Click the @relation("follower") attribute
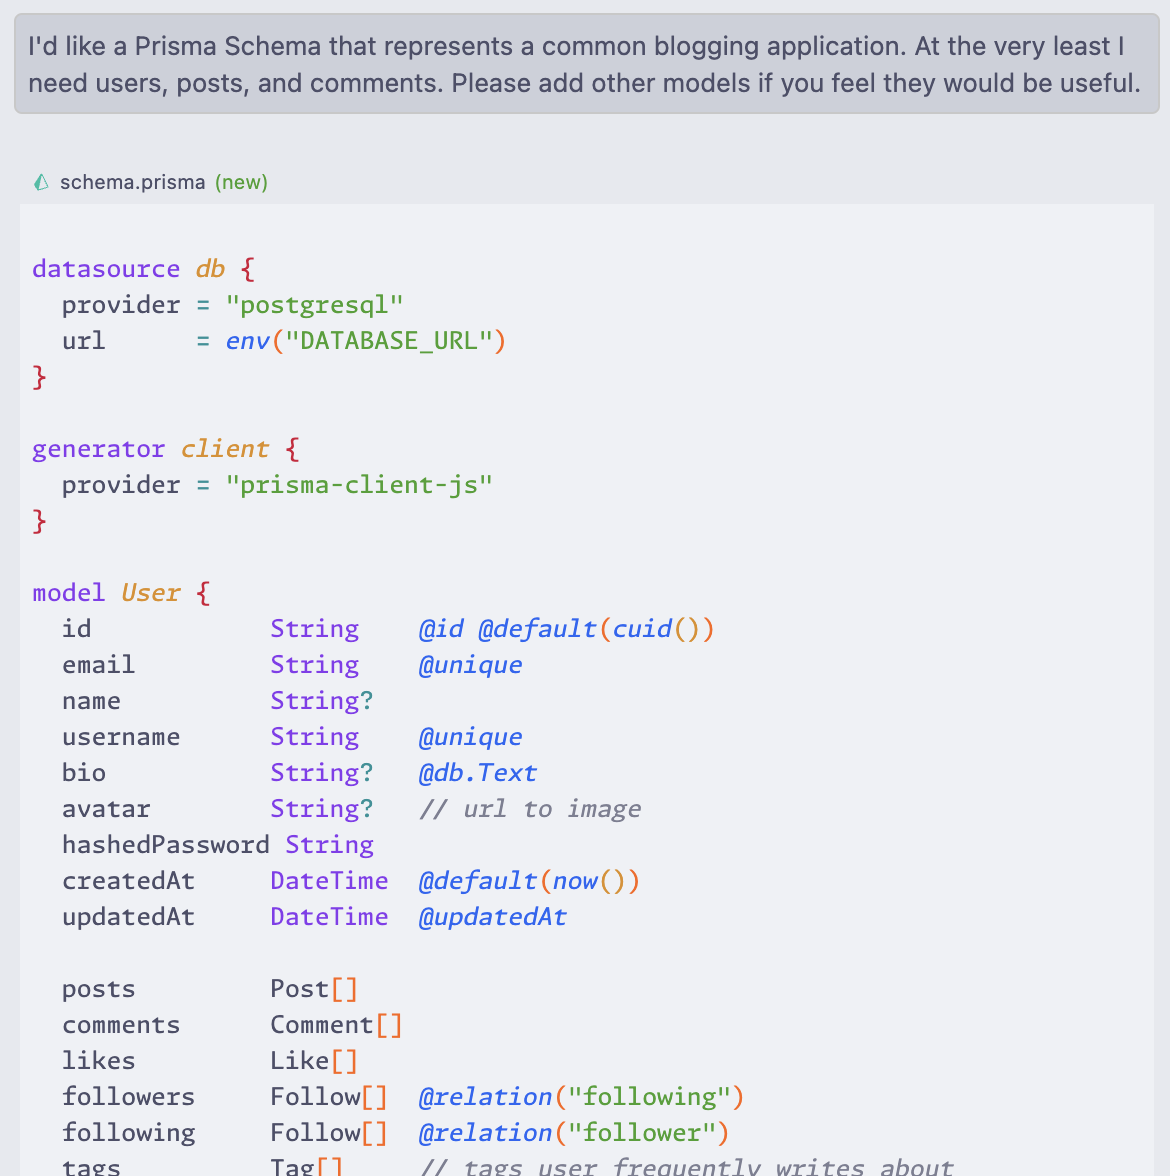 [573, 1133]
